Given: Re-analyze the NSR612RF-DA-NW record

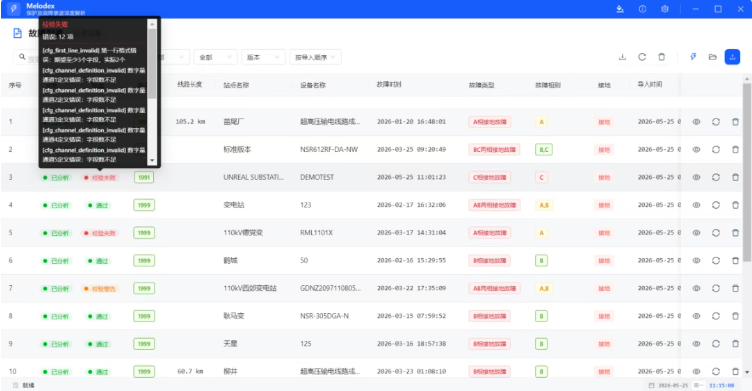Looking at the screenshot, I should pos(716,150).
